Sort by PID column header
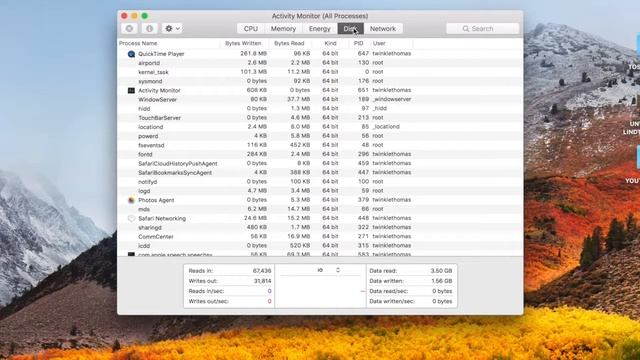Viewport: 640px width, 360px height. 359,43
